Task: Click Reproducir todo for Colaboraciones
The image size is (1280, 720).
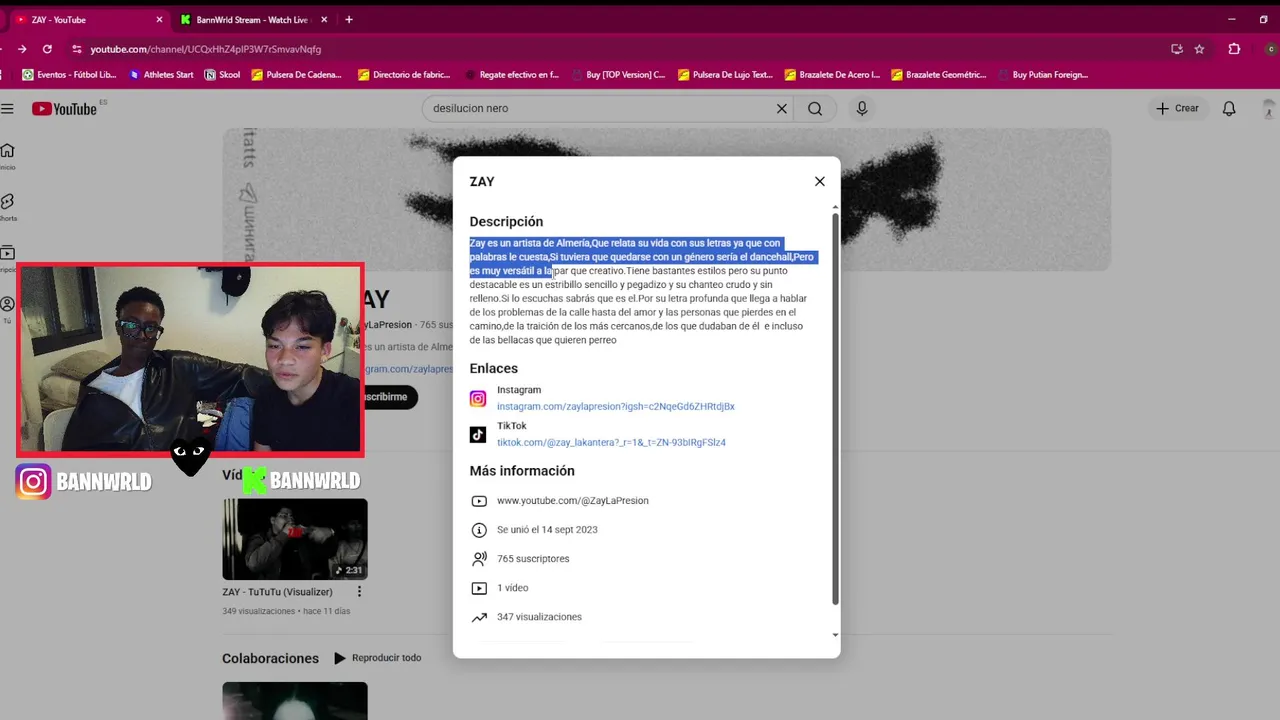Action: tap(378, 658)
